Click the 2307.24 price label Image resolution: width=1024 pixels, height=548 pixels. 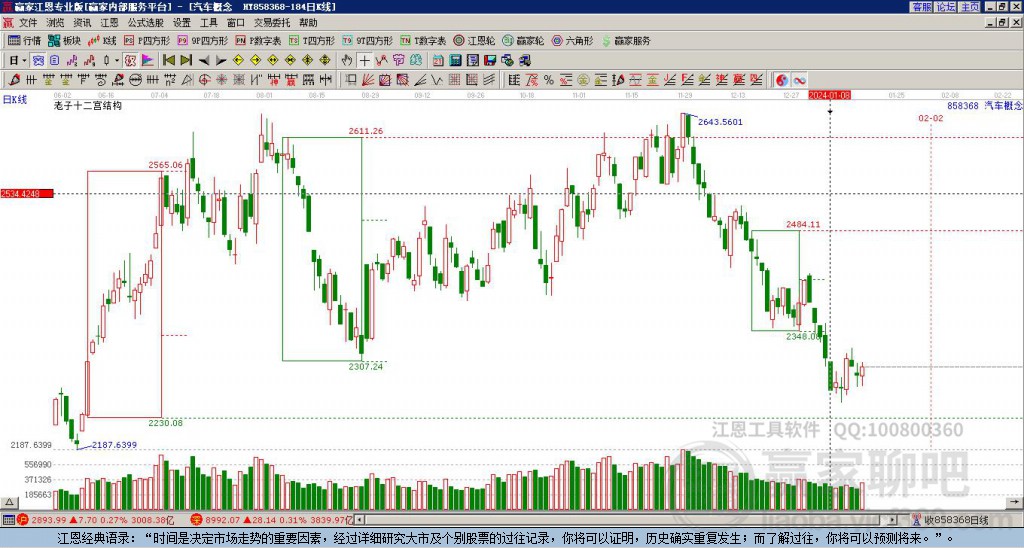[x=366, y=367]
